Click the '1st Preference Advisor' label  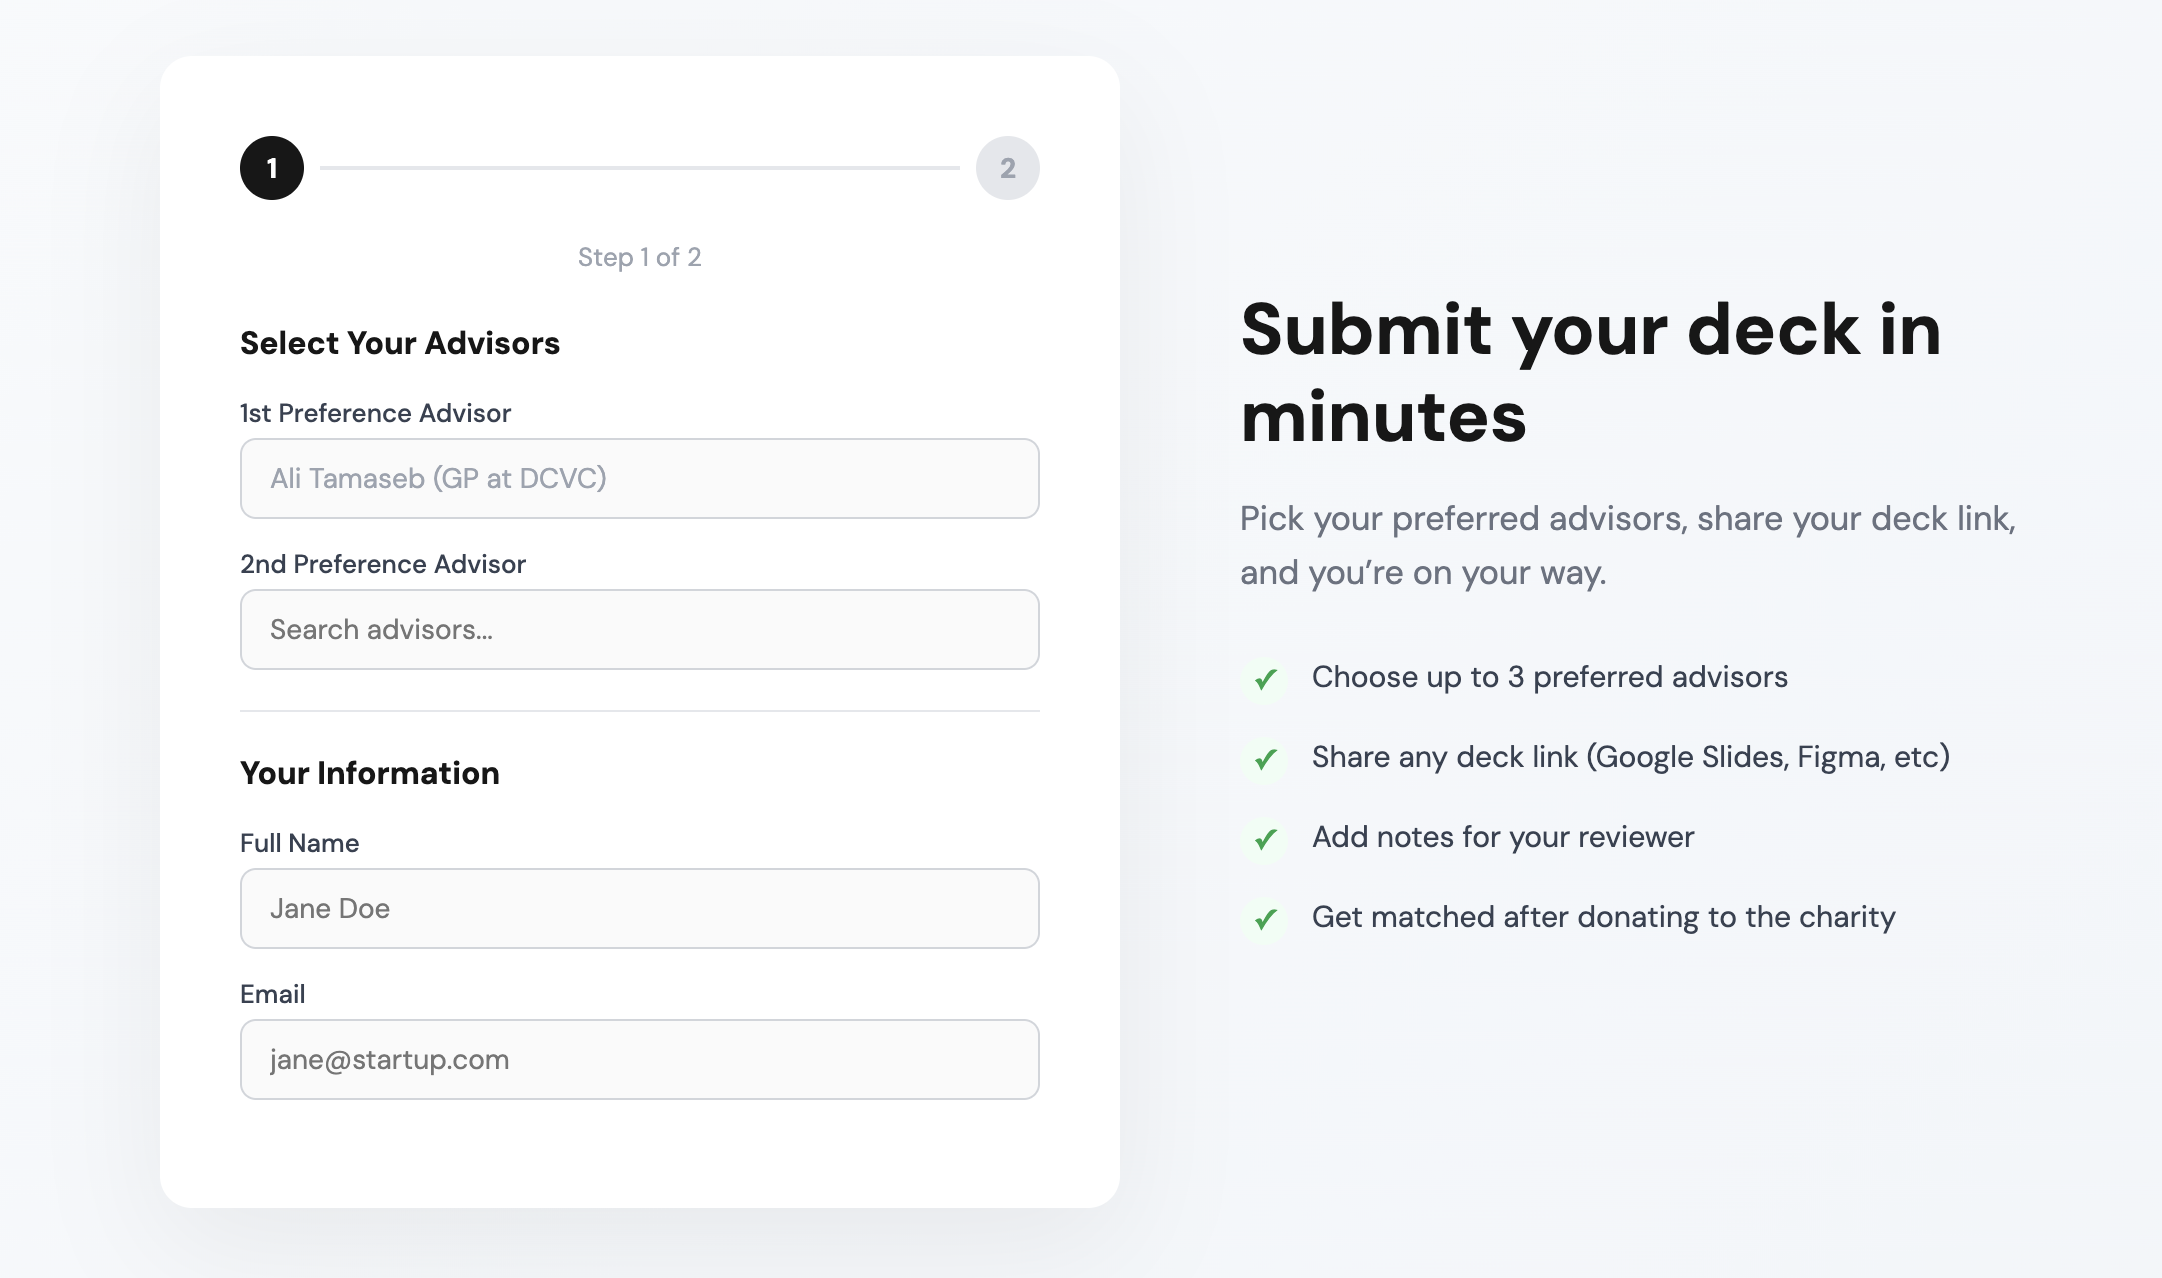[375, 413]
